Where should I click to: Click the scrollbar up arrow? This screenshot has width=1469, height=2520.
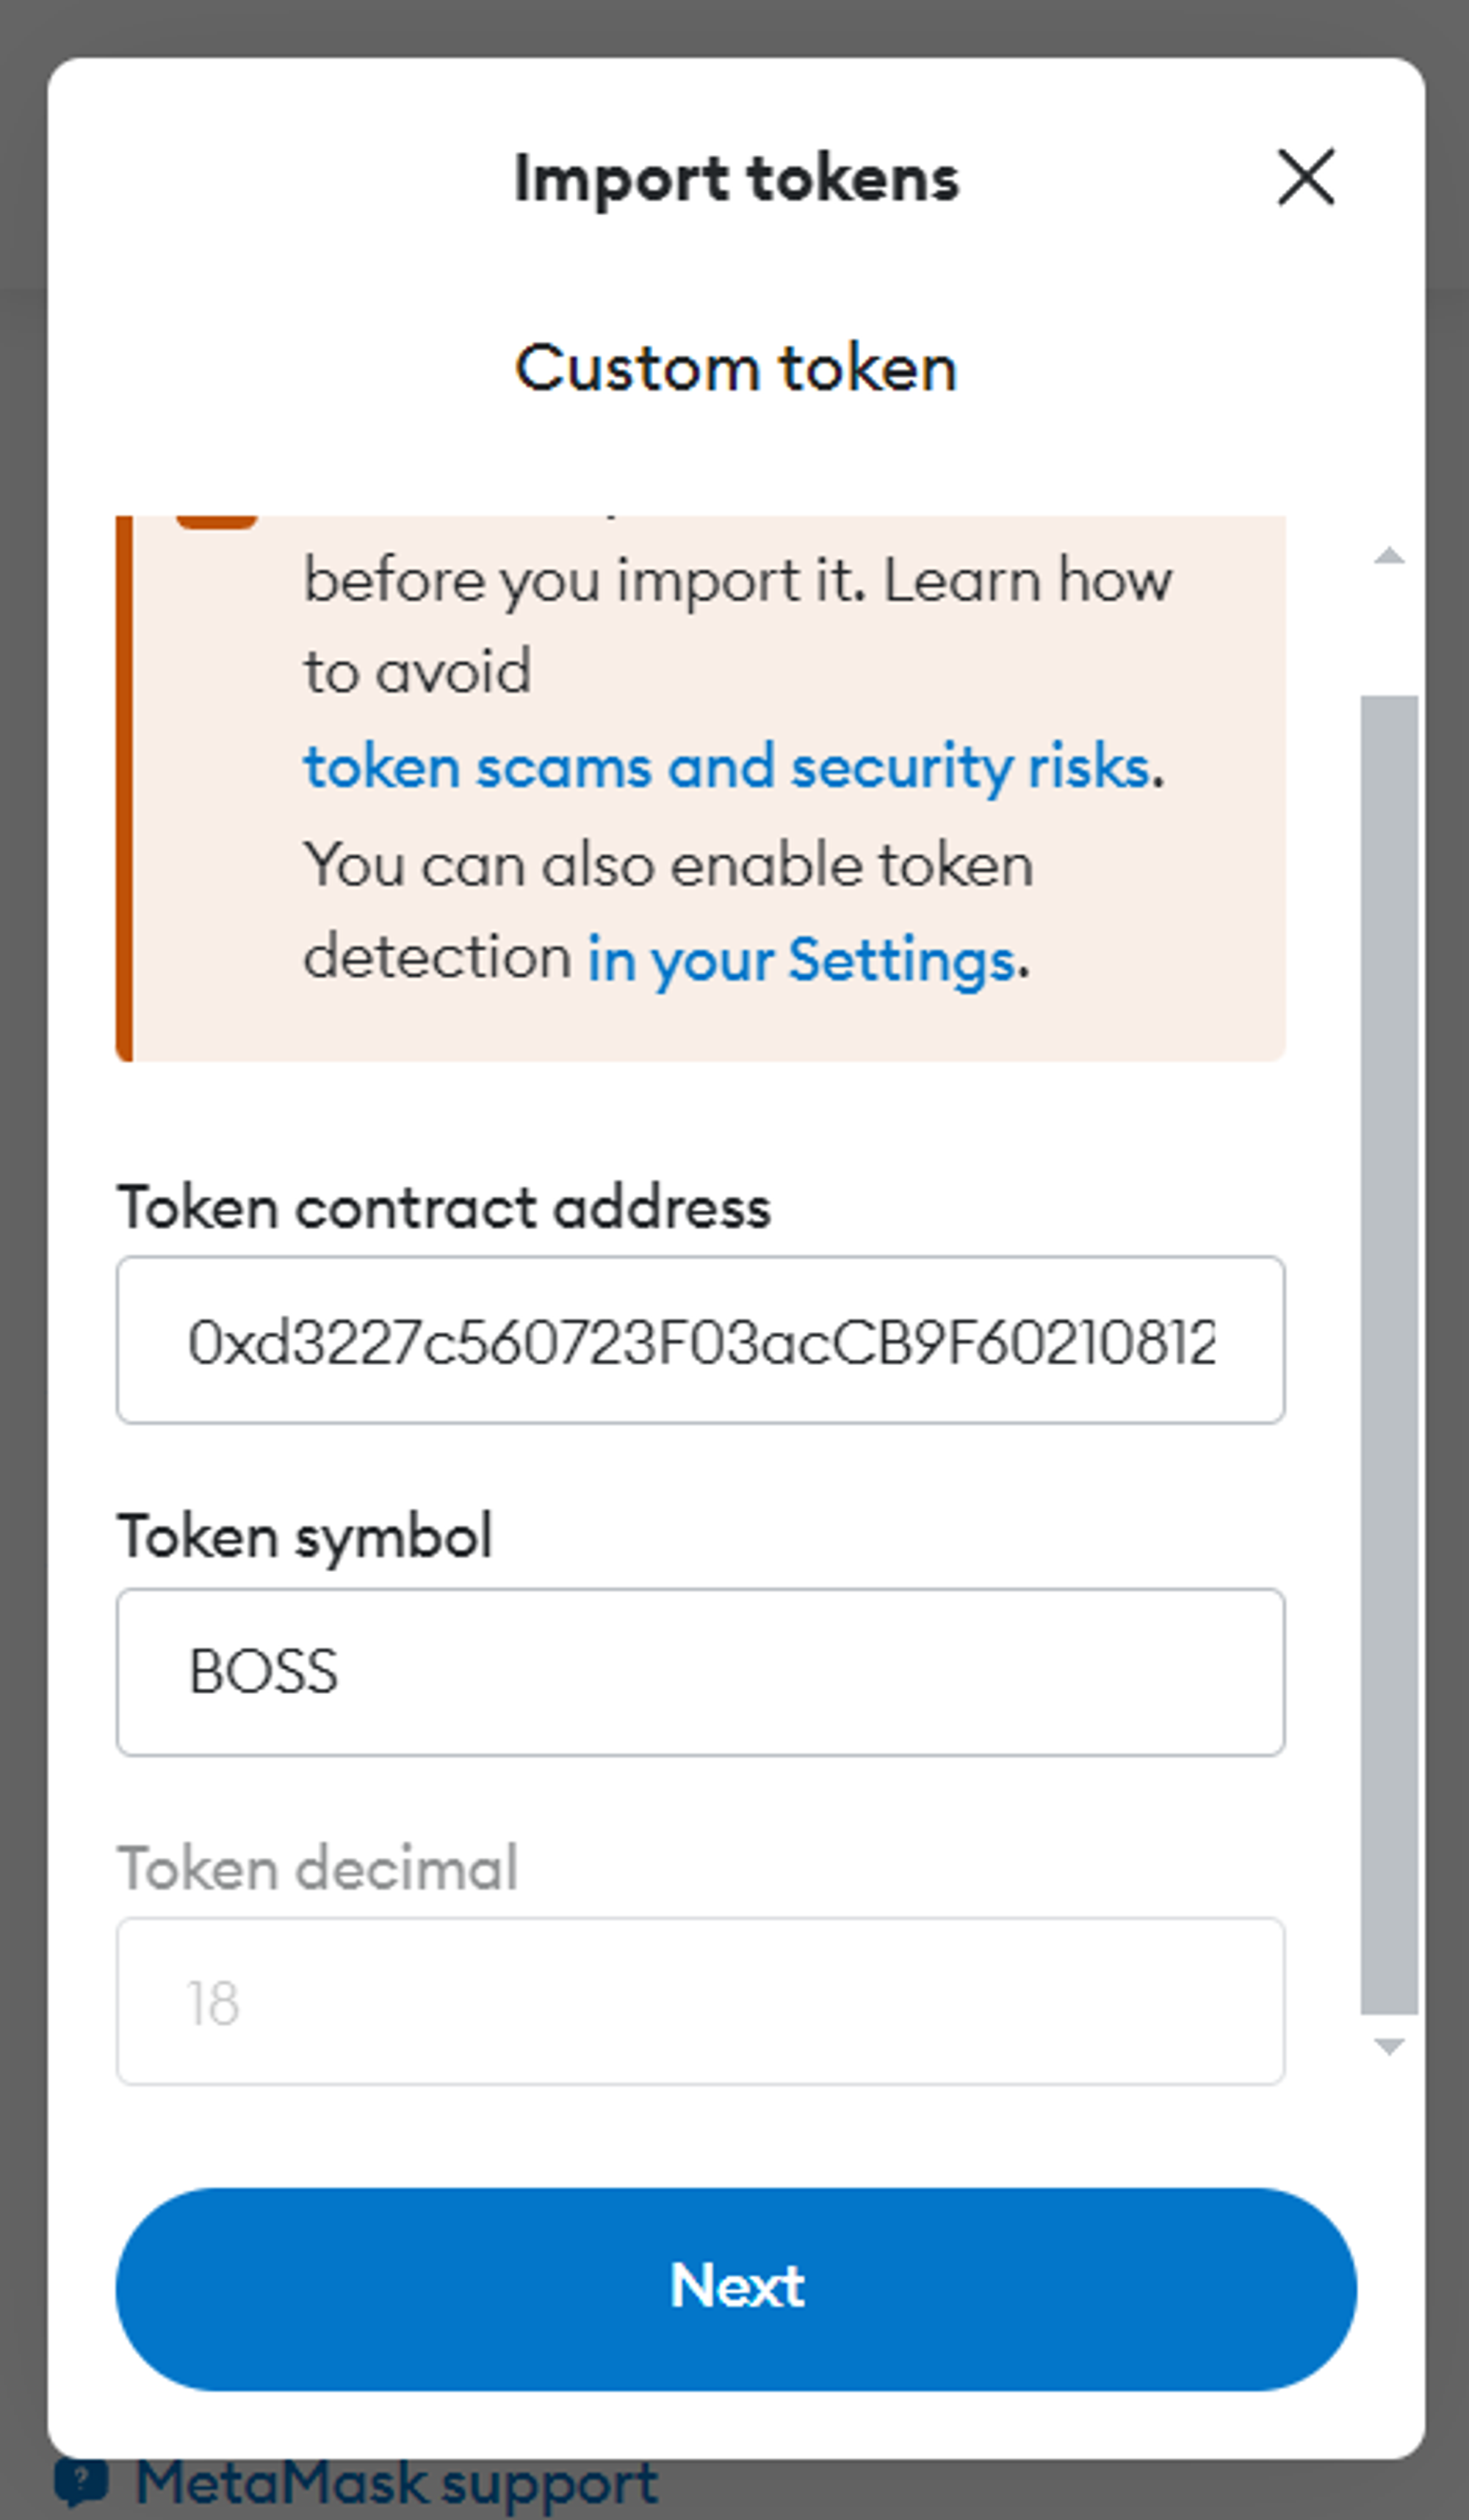(1389, 556)
